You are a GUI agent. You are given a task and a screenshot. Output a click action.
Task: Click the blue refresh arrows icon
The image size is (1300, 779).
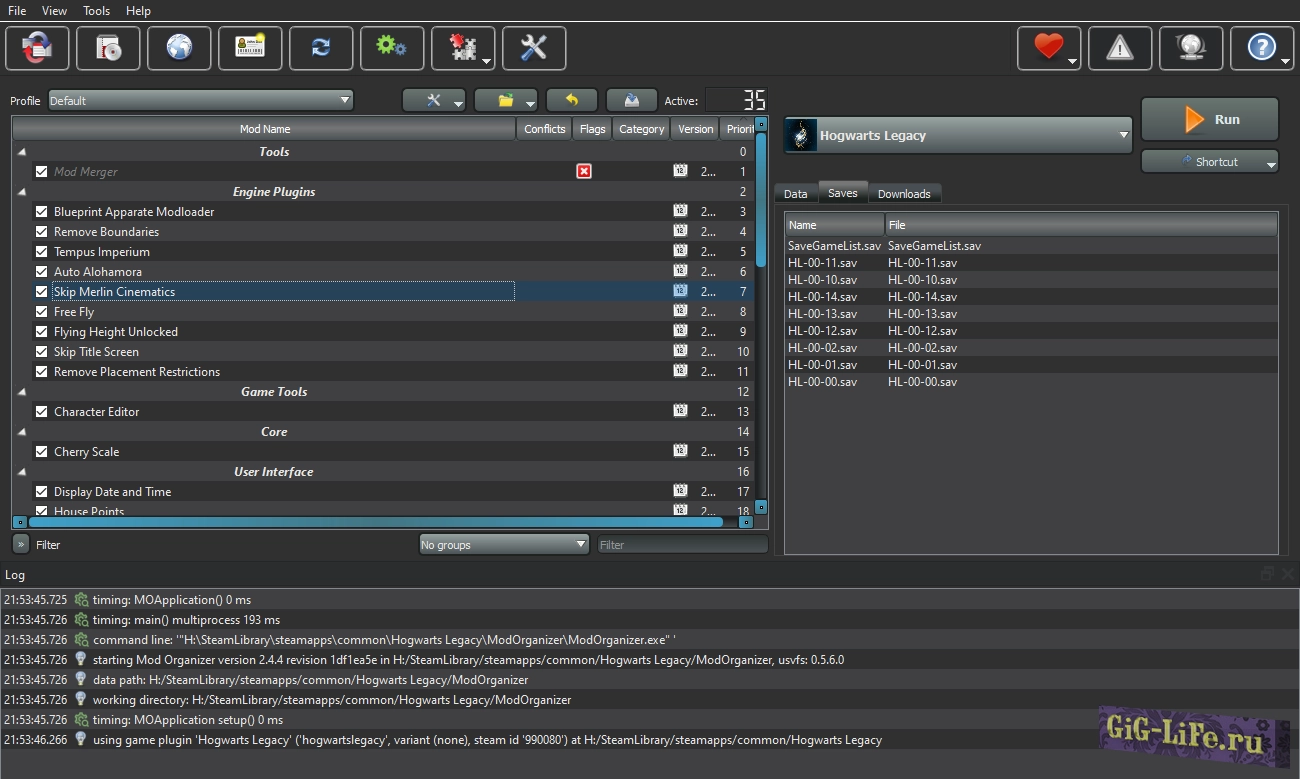(x=321, y=48)
